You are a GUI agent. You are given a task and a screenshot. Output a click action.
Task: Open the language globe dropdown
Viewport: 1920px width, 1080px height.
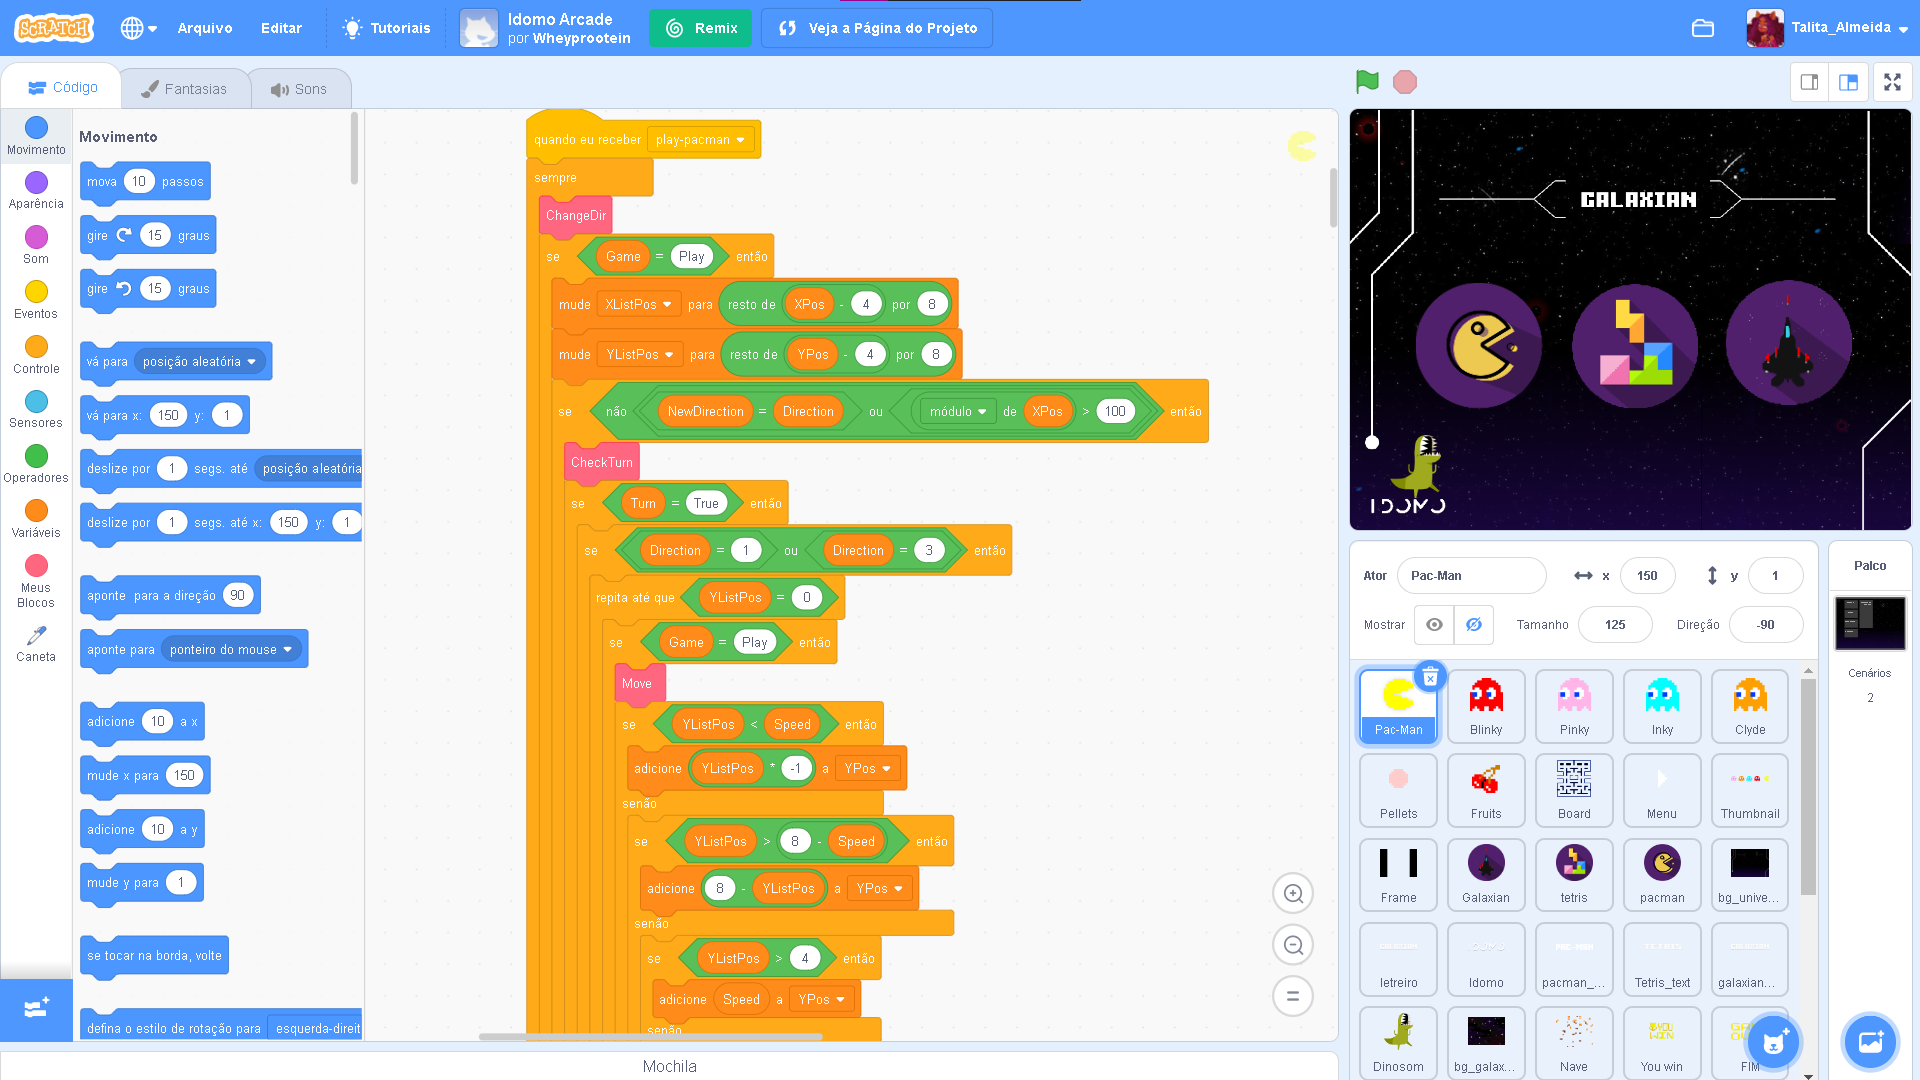pos(138,28)
